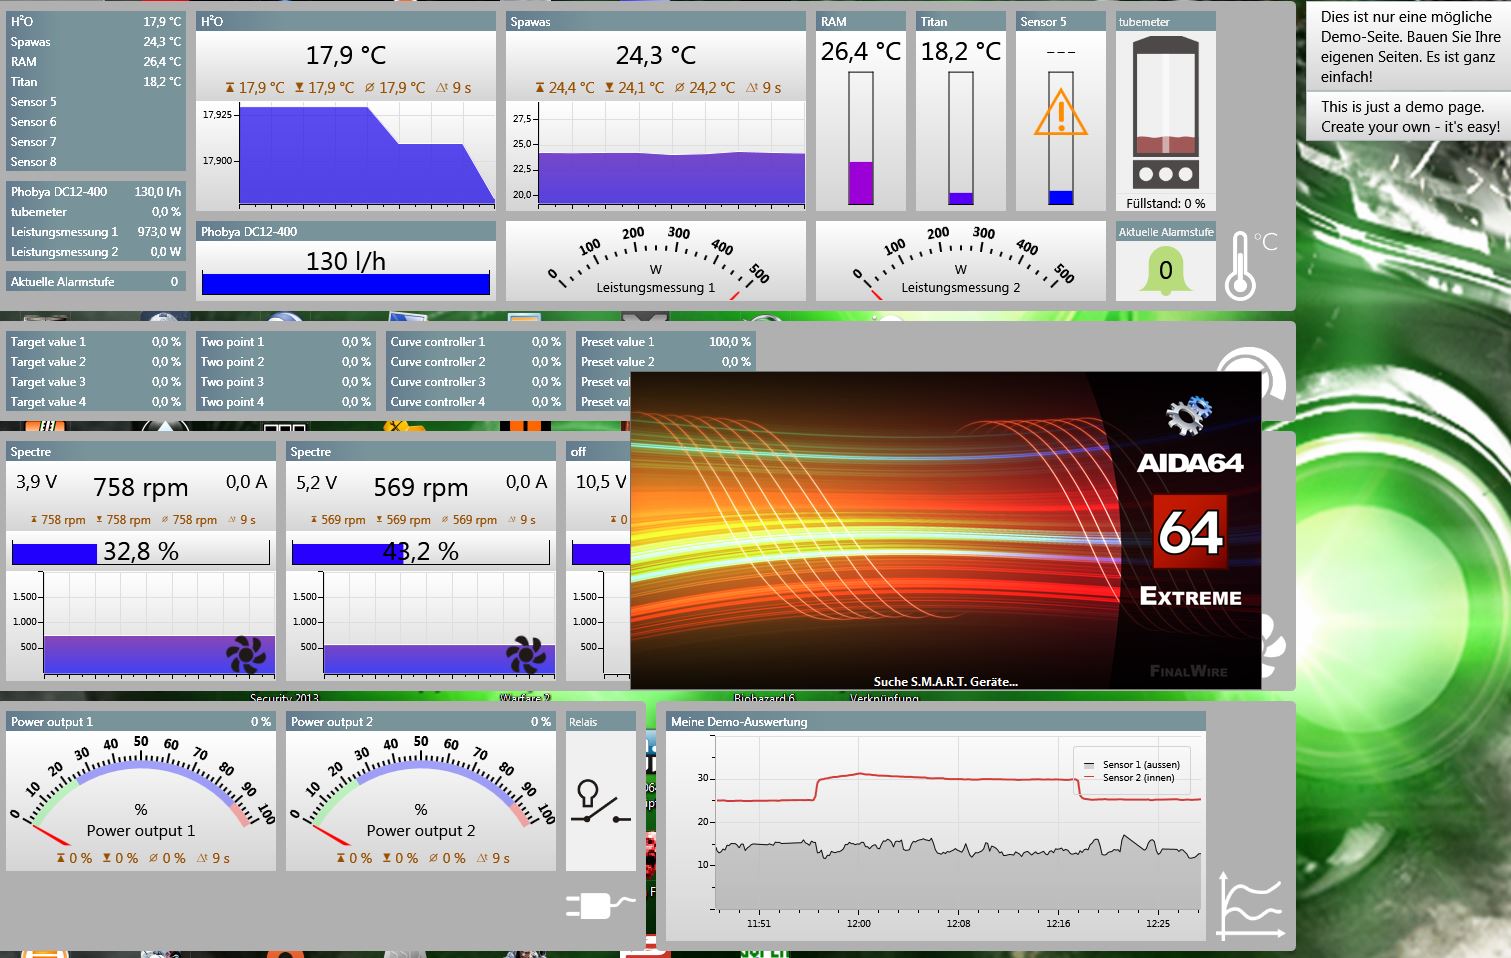The width and height of the screenshot is (1511, 958).
Task: Select the Spawas 24,3 °C list row
Action: (x=96, y=41)
